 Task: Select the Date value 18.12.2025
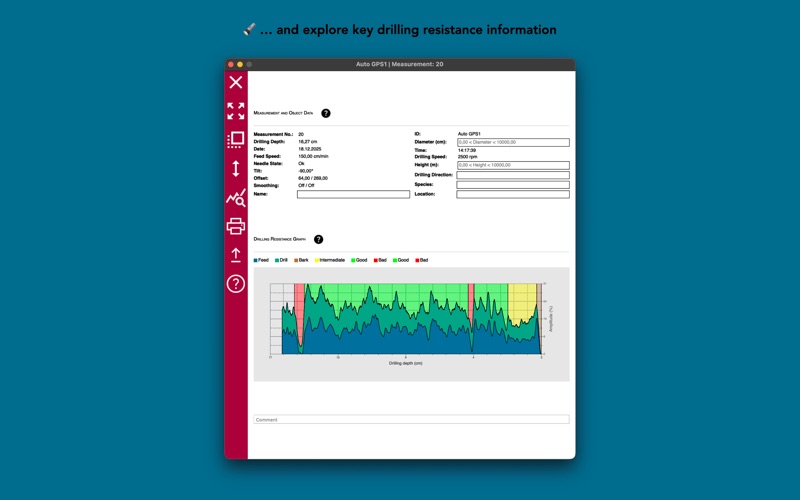point(310,149)
